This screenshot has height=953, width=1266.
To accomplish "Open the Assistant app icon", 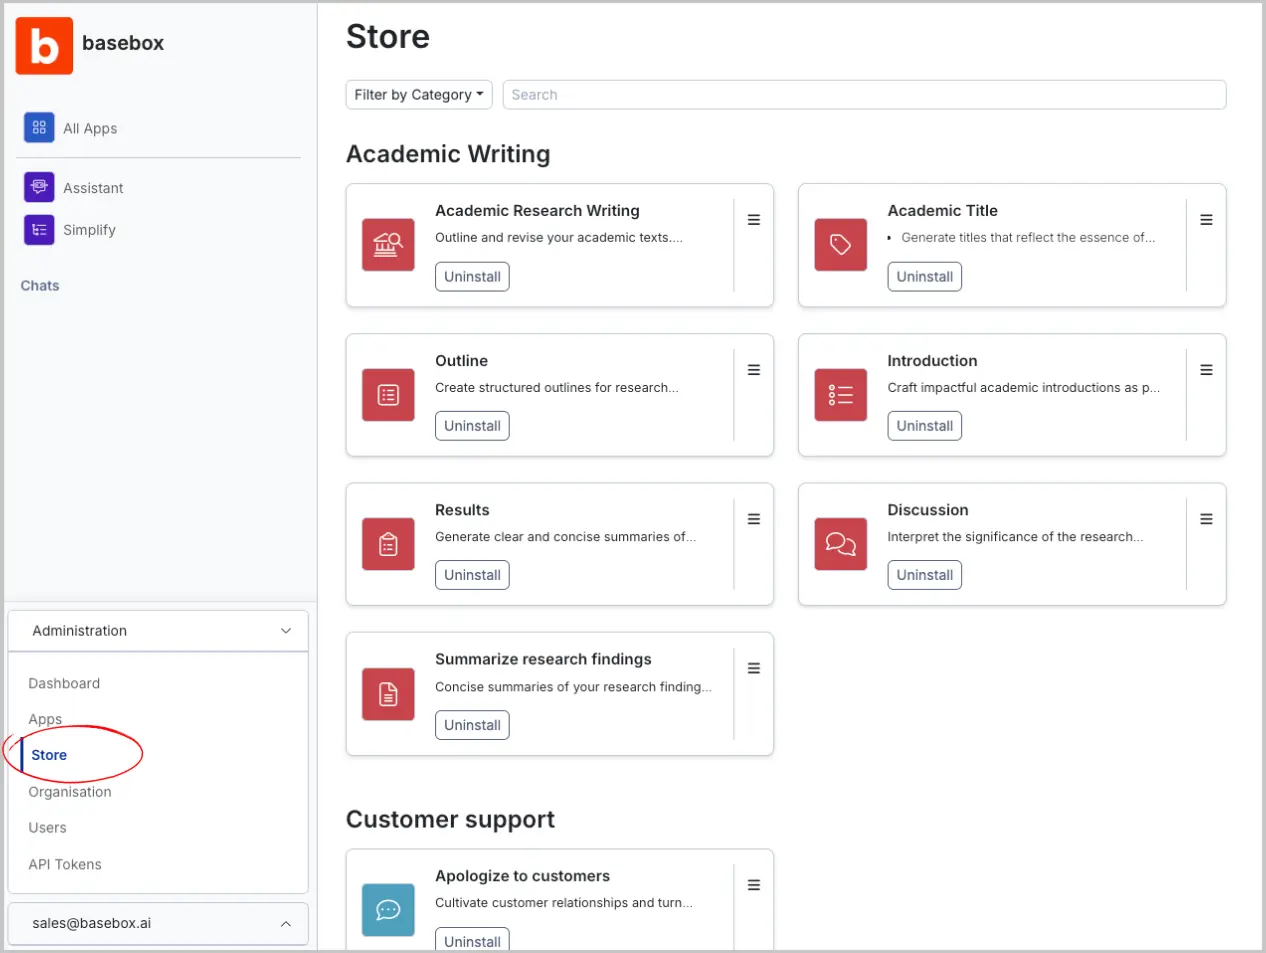I will (x=39, y=187).
